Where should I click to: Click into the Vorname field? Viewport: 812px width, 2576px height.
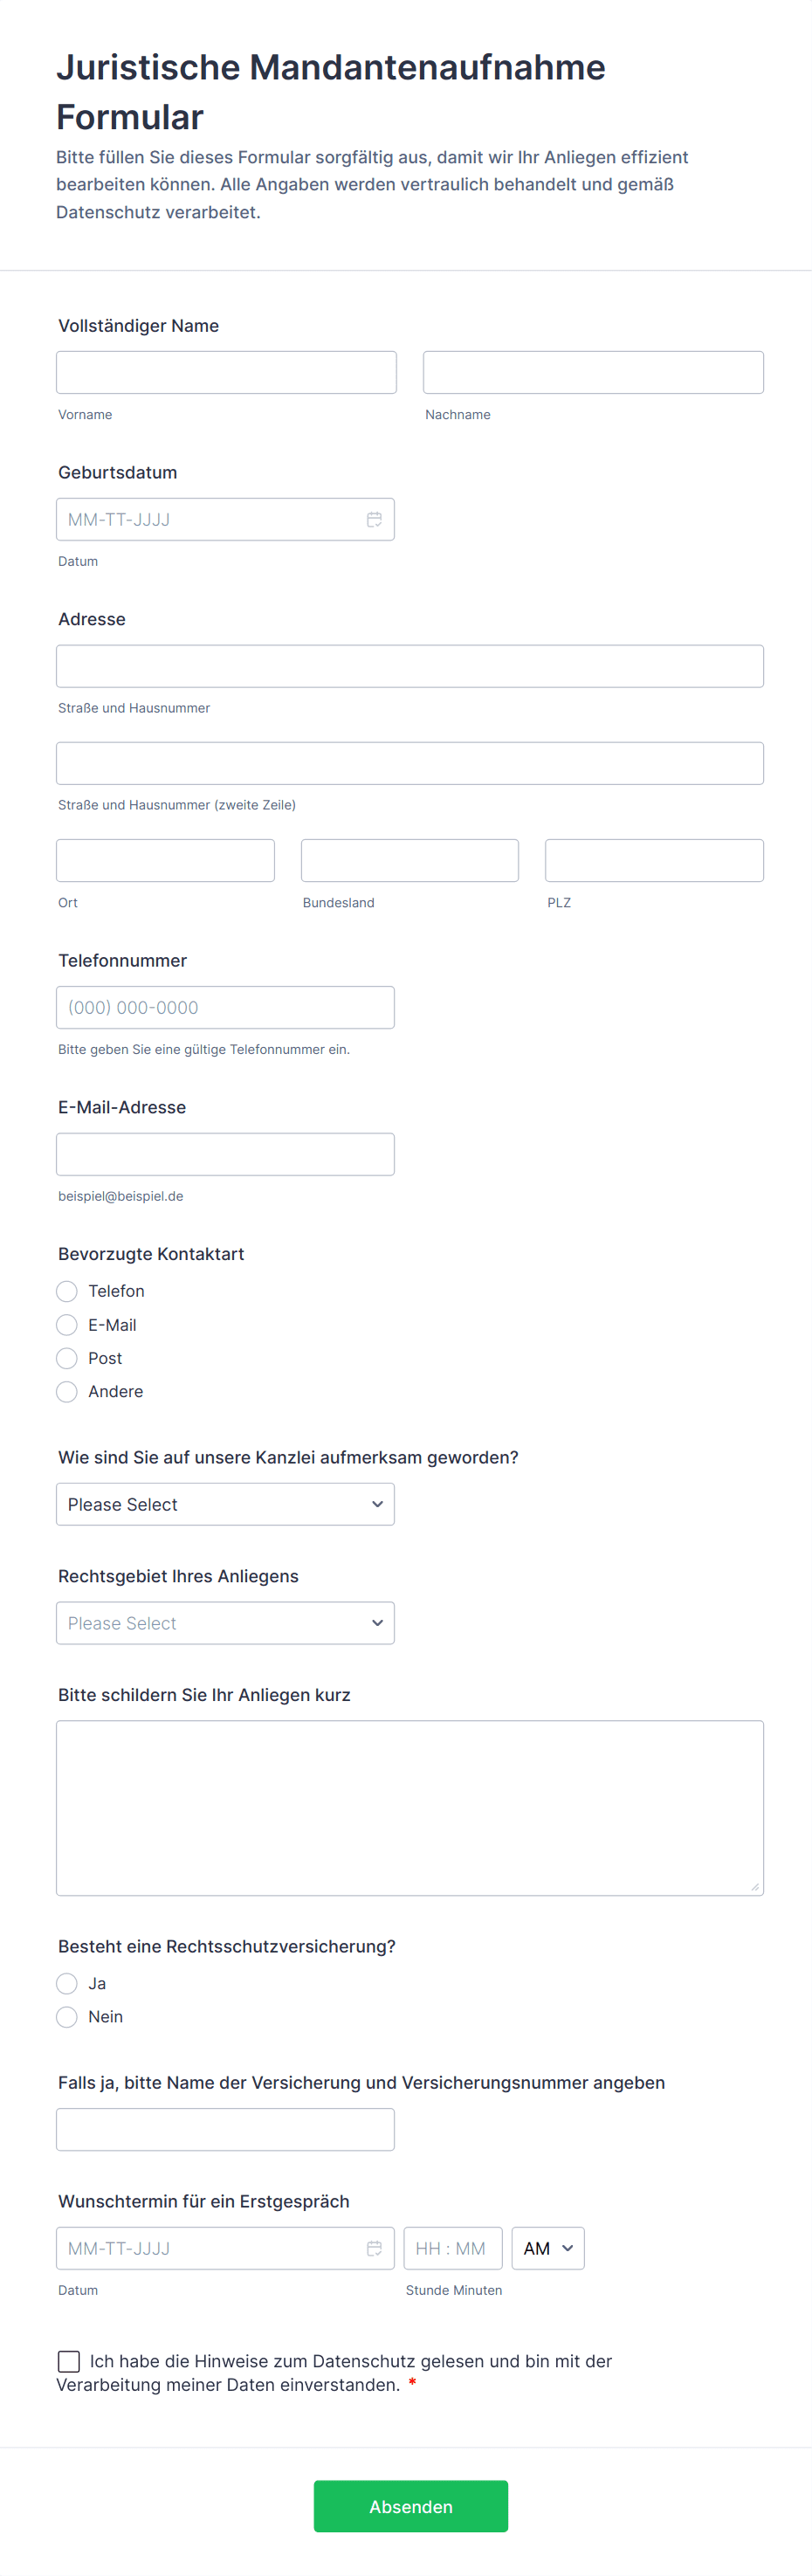(226, 372)
